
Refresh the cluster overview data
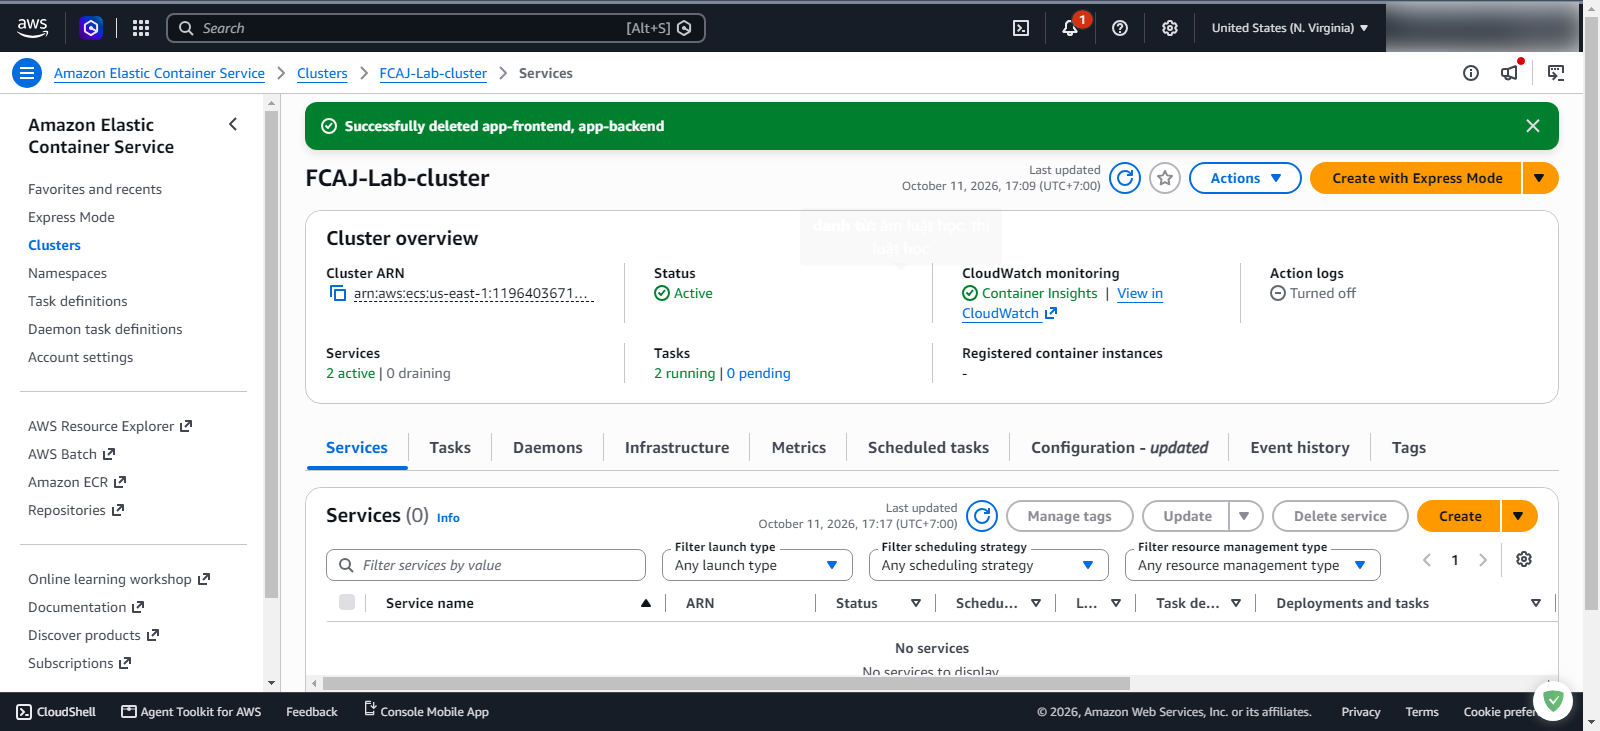point(1125,178)
